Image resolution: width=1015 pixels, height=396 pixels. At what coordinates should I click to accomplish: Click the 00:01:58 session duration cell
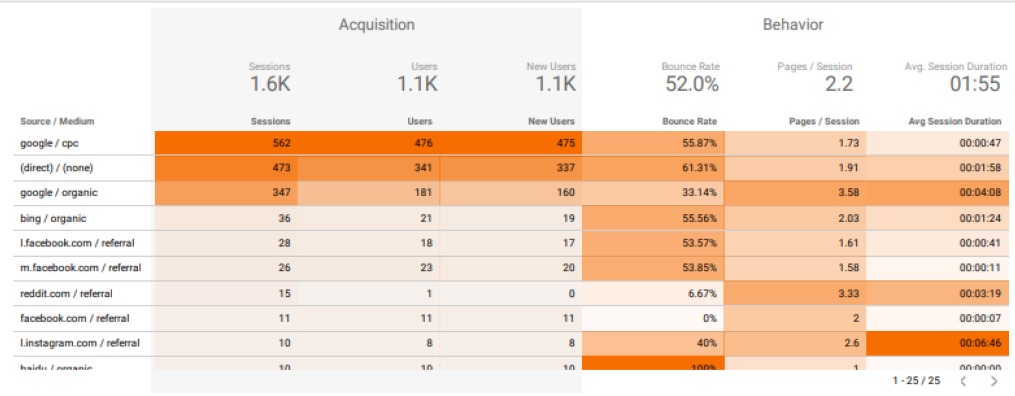click(938, 168)
